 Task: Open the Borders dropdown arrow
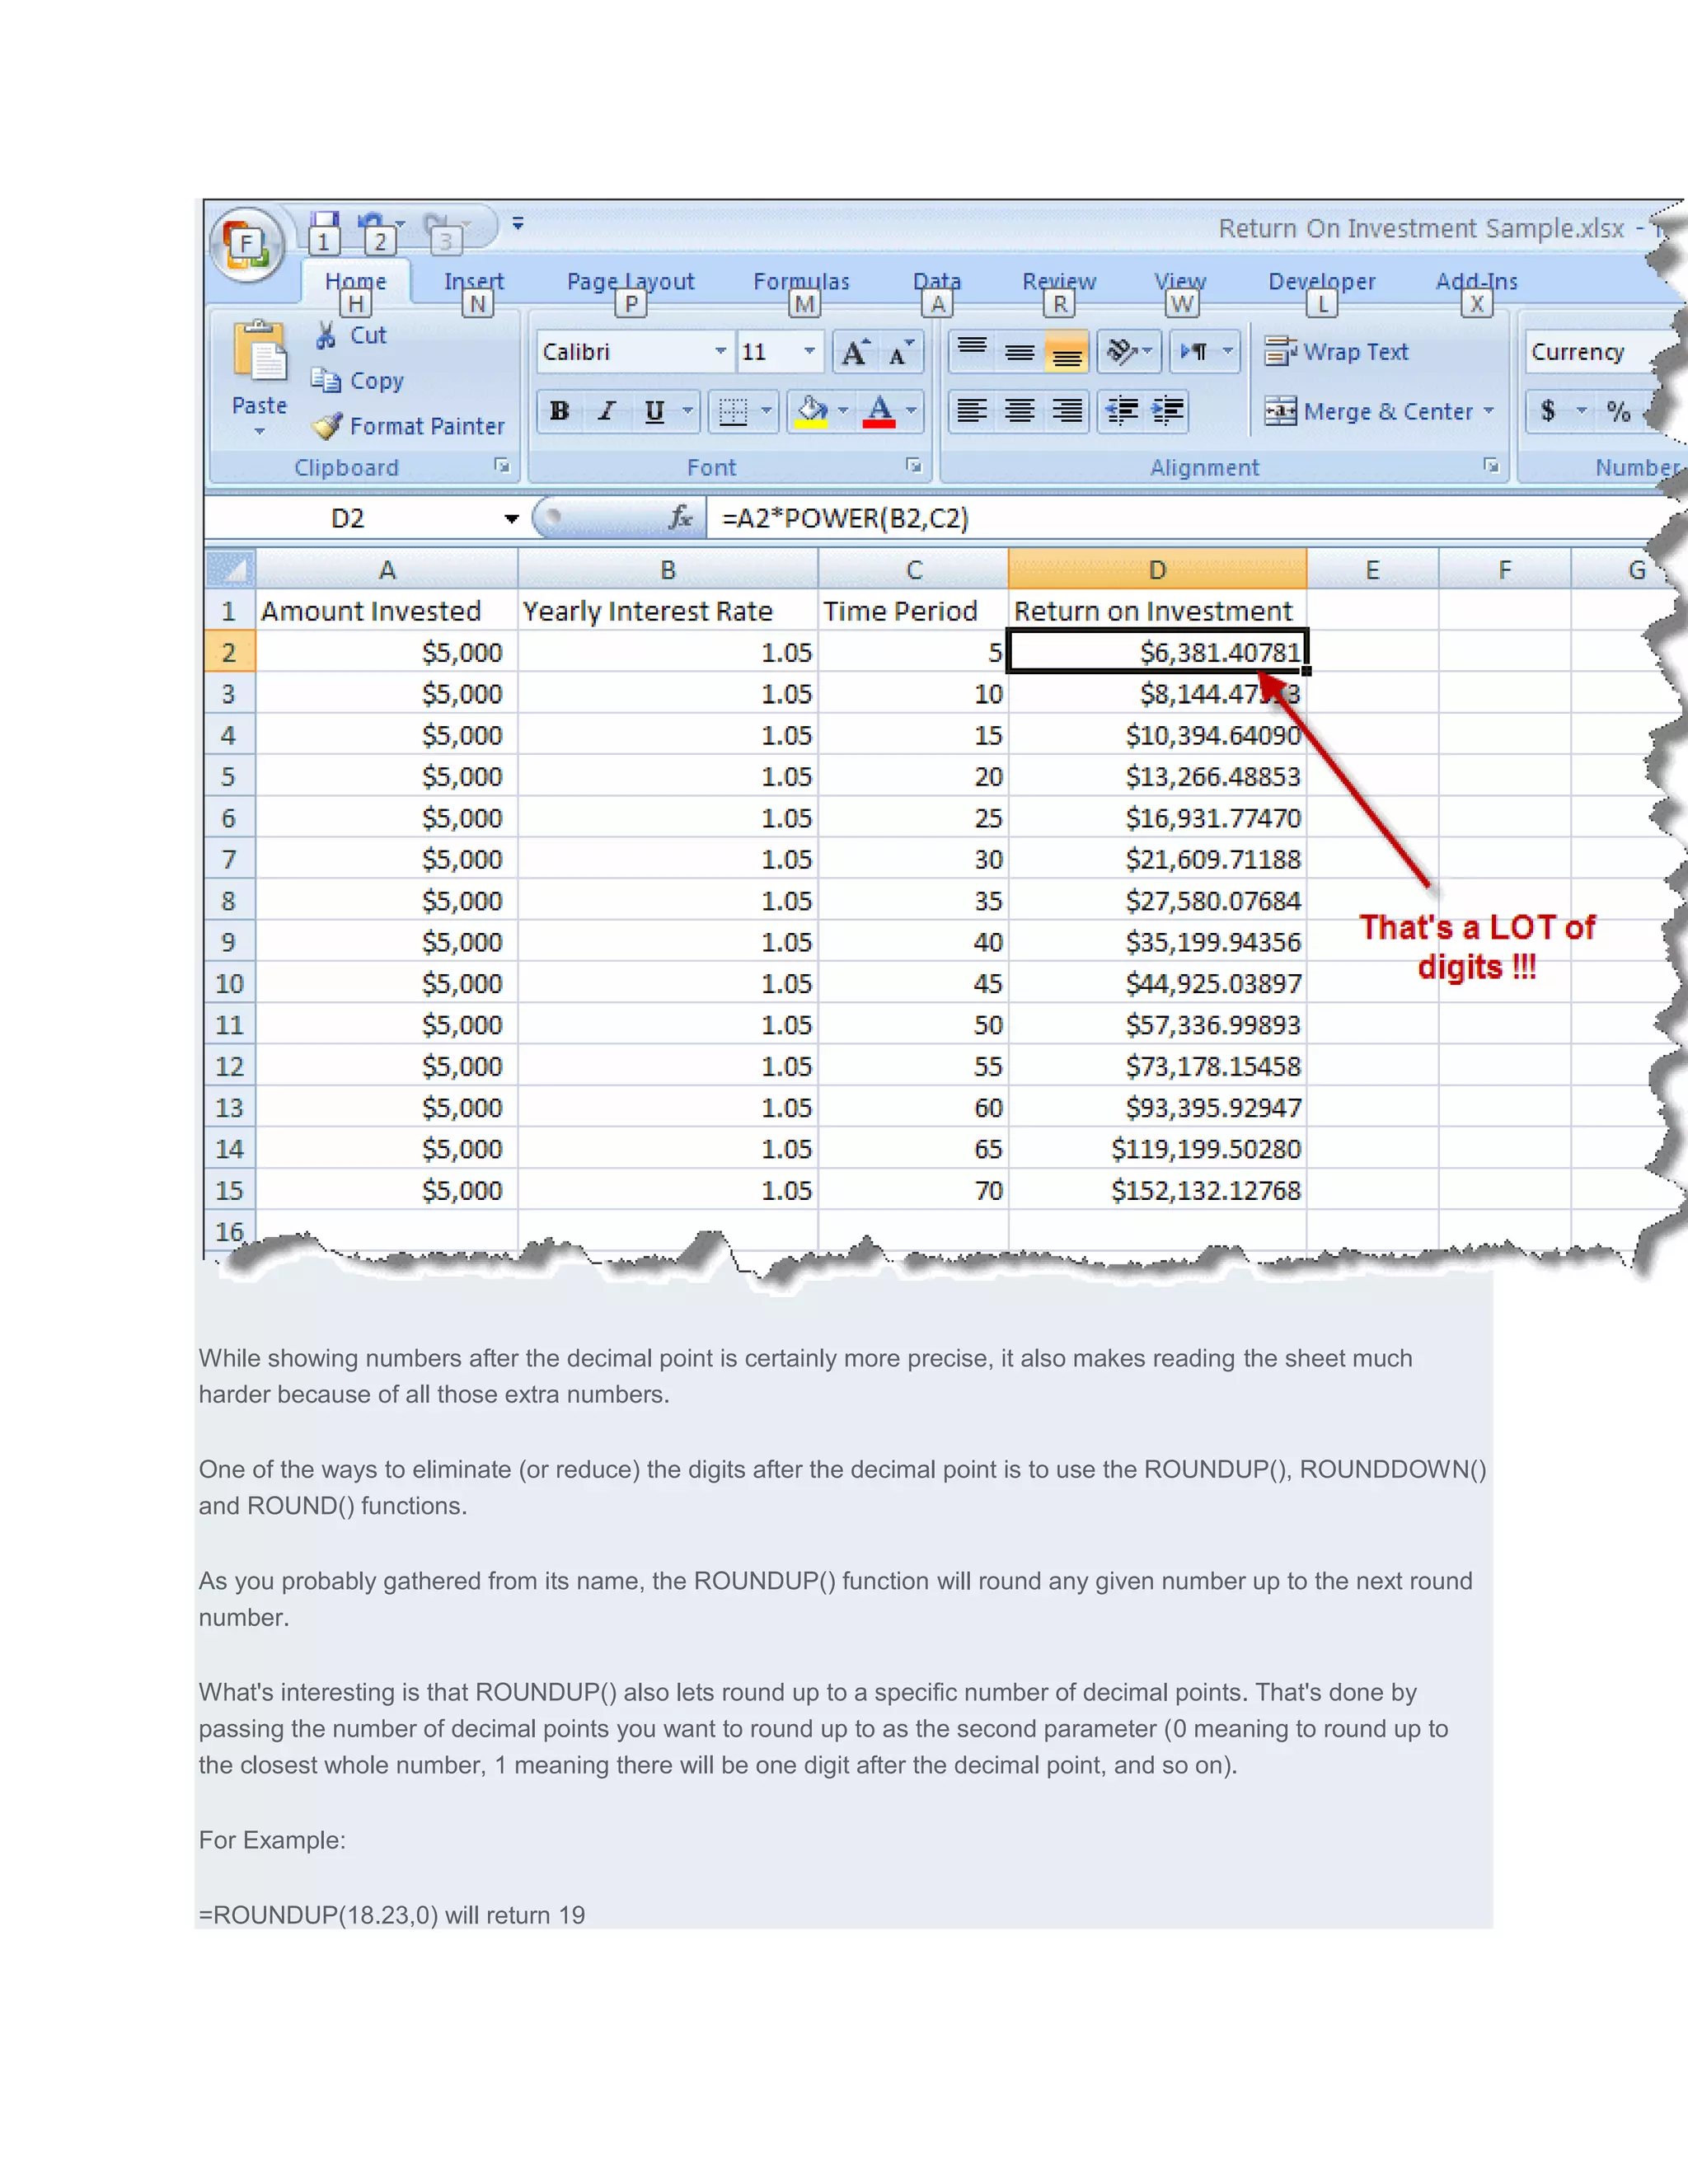pos(767,411)
